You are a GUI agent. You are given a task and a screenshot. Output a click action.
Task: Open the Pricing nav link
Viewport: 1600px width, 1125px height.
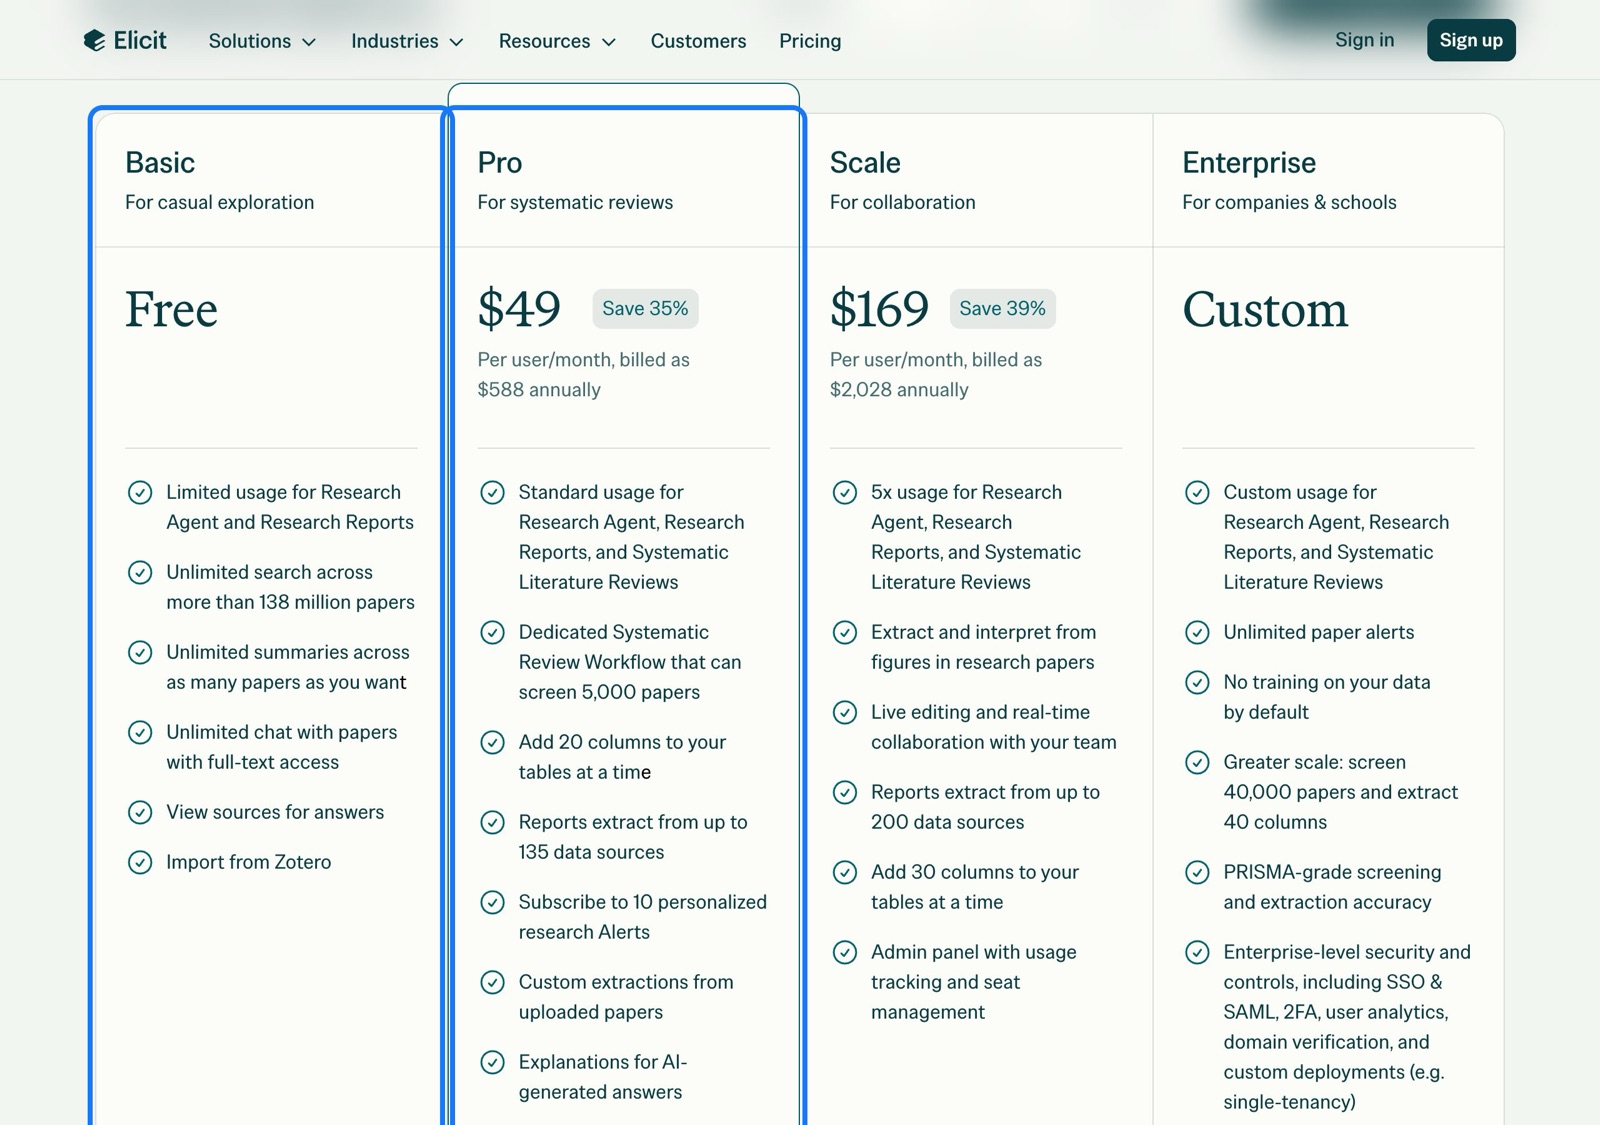[810, 41]
